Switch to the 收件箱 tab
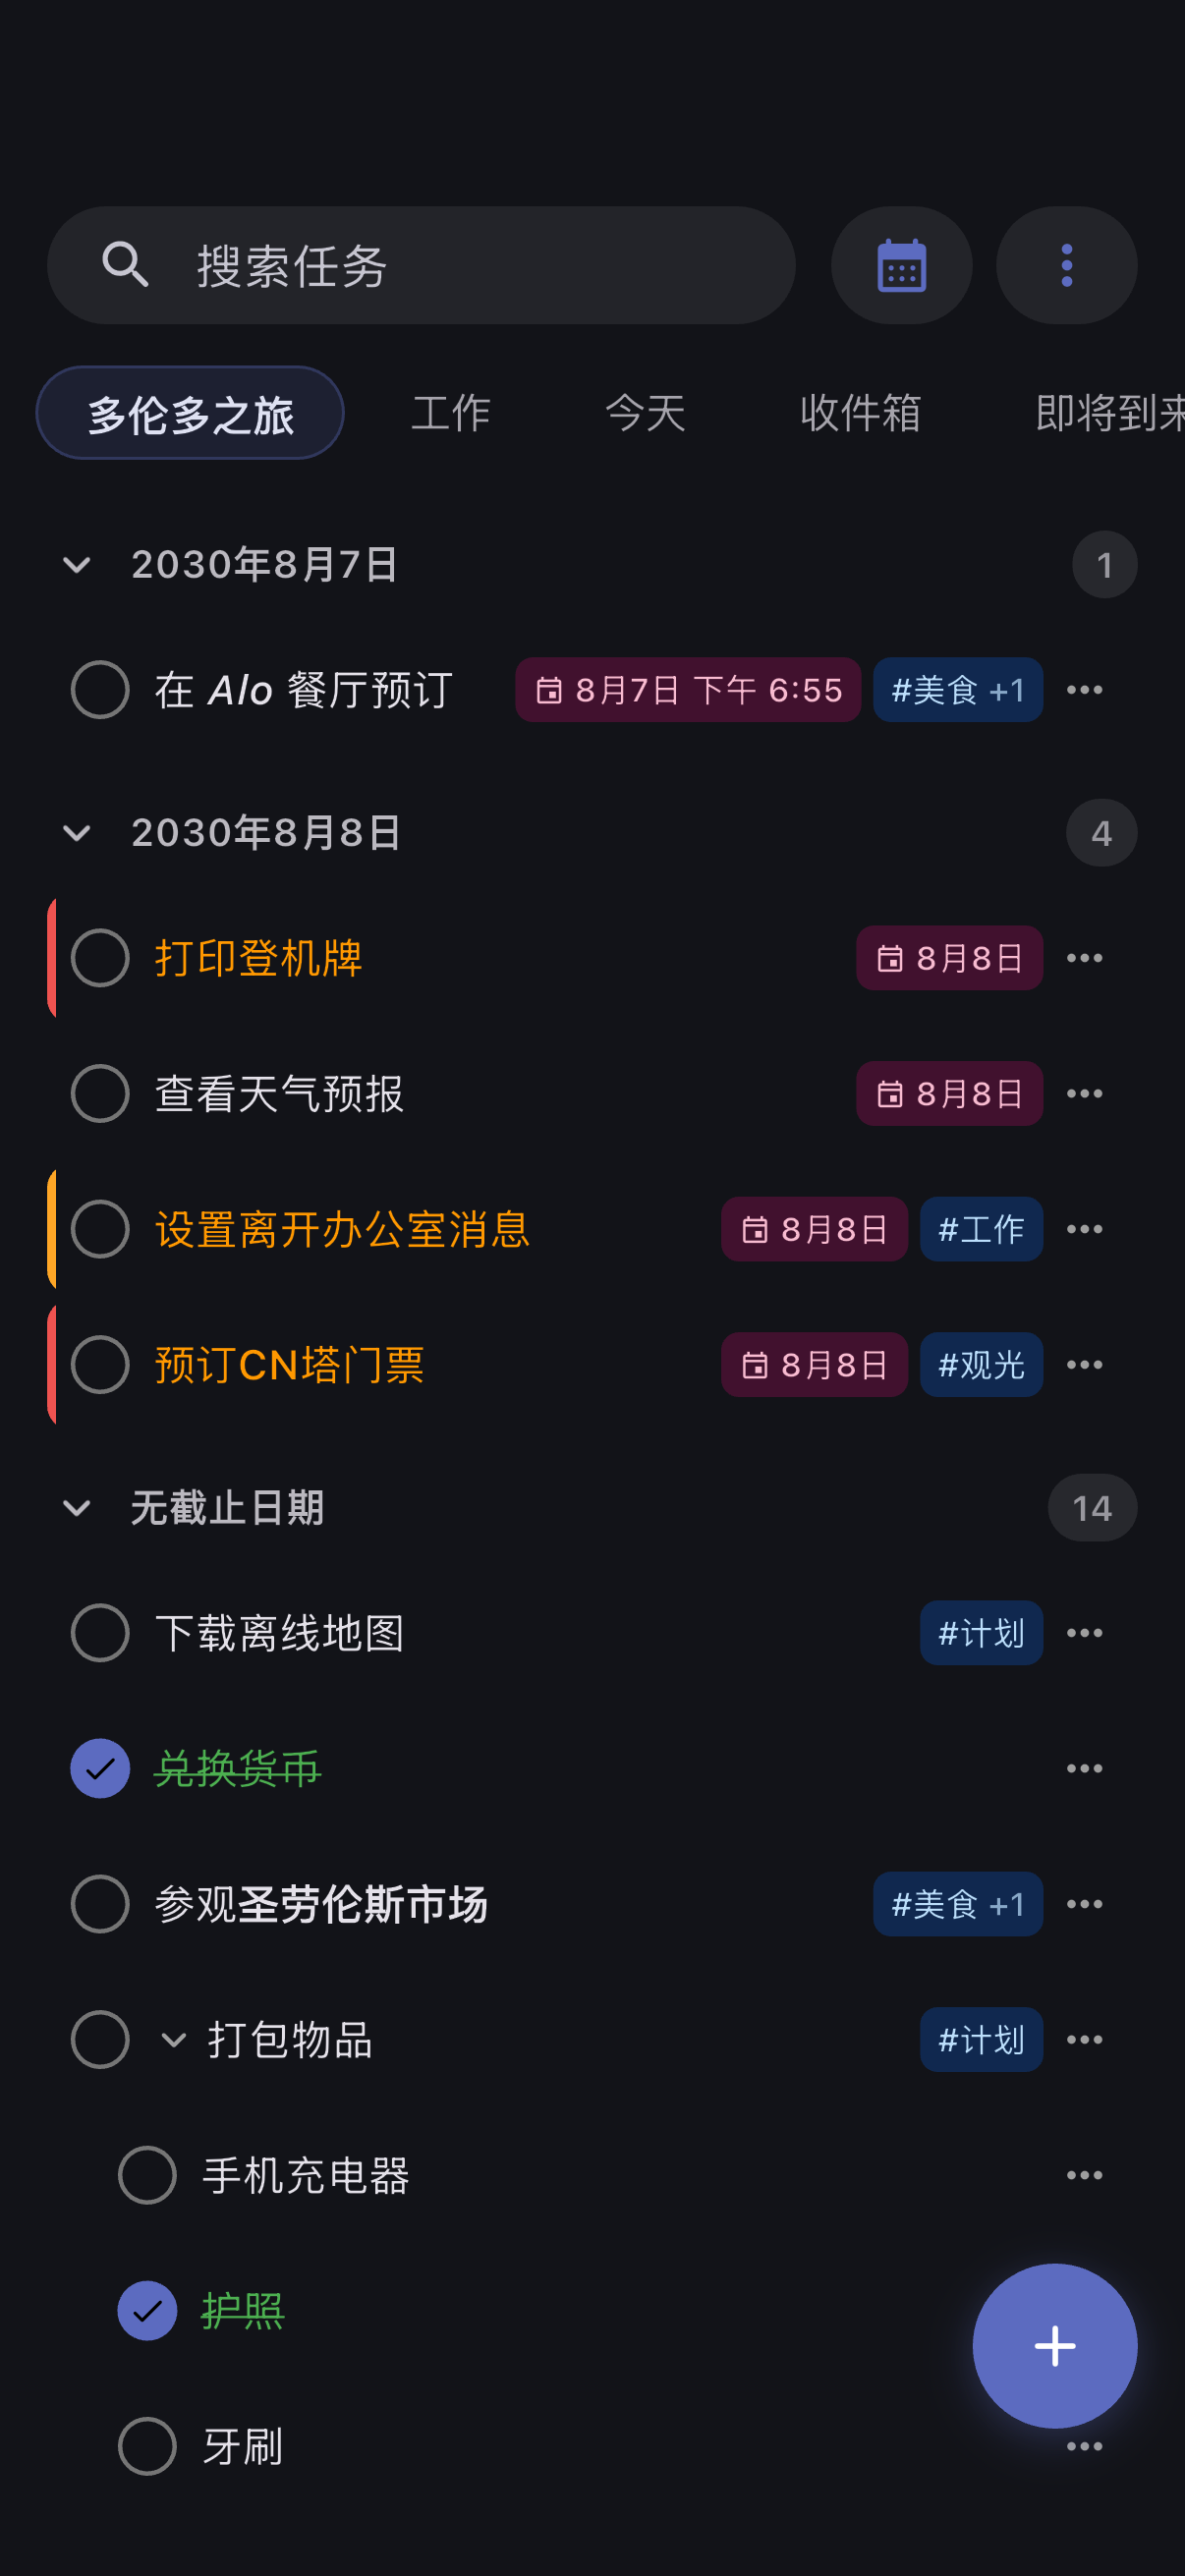This screenshot has height=2576, width=1185. (860, 413)
